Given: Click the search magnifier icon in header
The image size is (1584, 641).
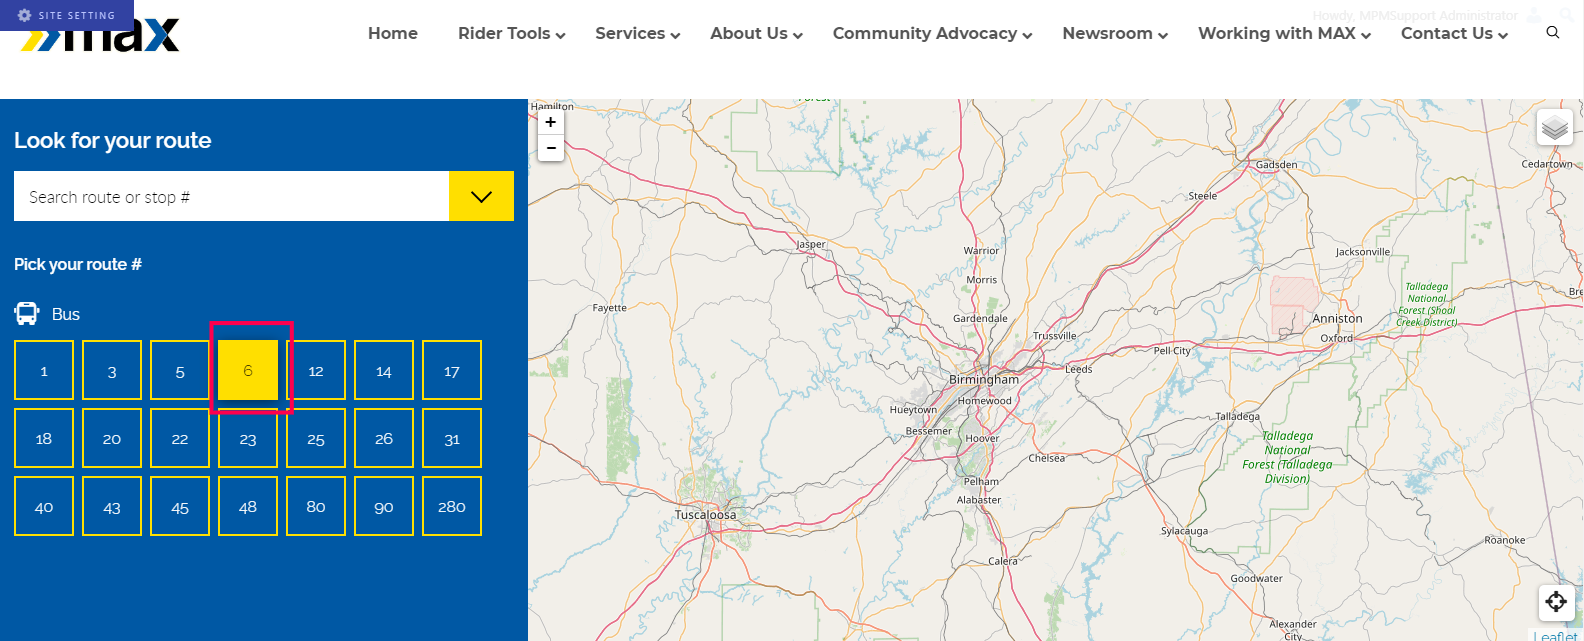Looking at the screenshot, I should (1553, 32).
